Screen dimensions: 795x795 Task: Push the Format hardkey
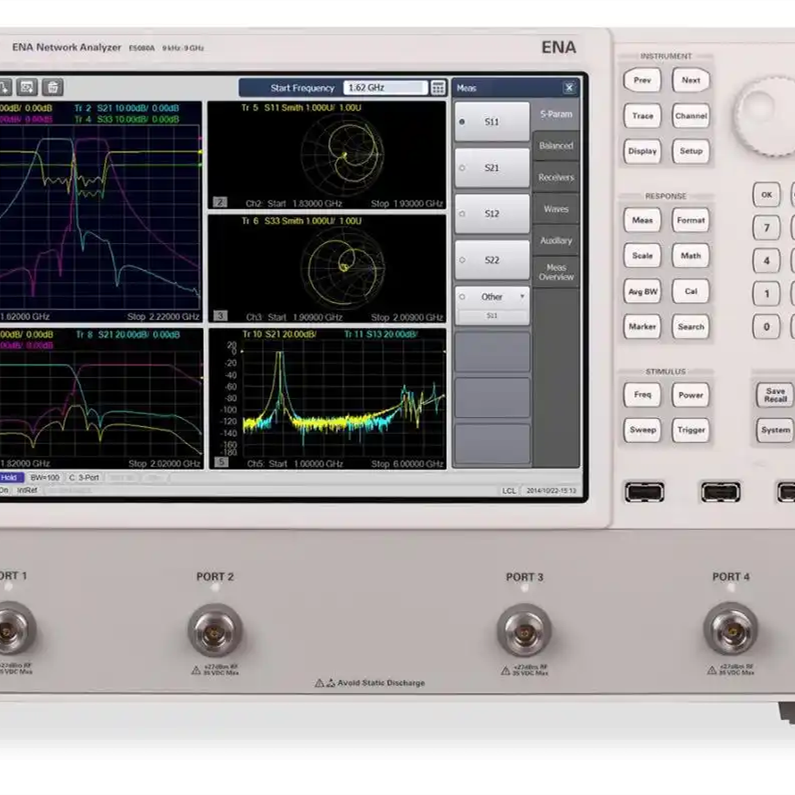(691, 220)
